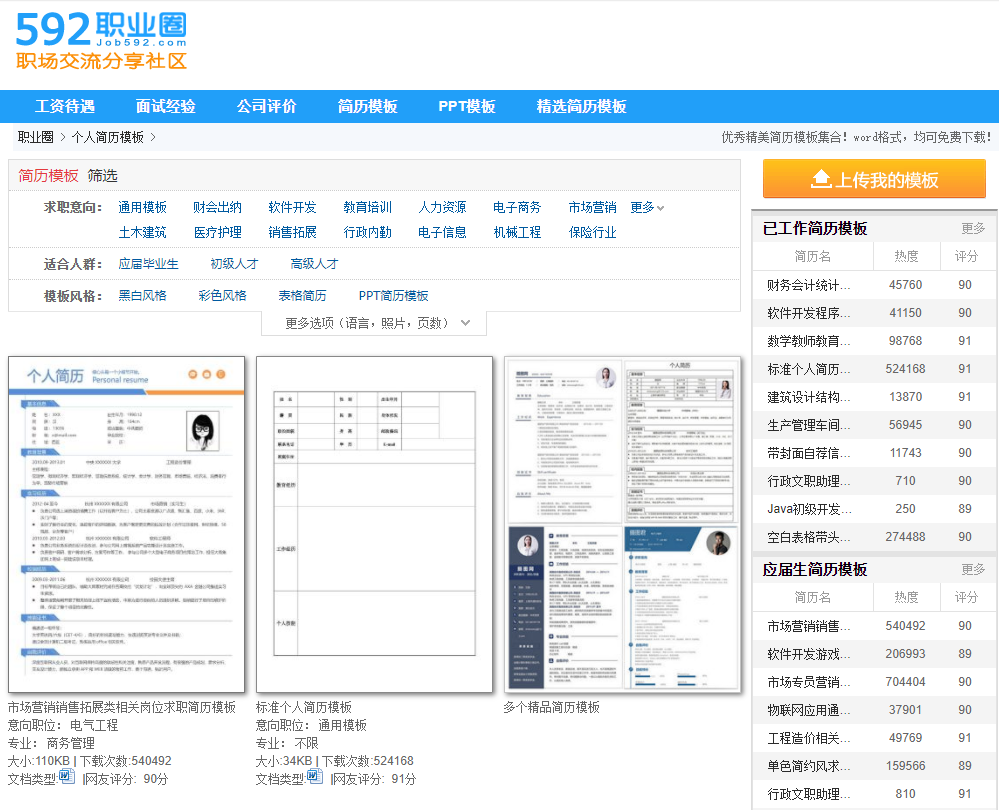选择模板风格中的黑白风格

[x=144, y=296]
